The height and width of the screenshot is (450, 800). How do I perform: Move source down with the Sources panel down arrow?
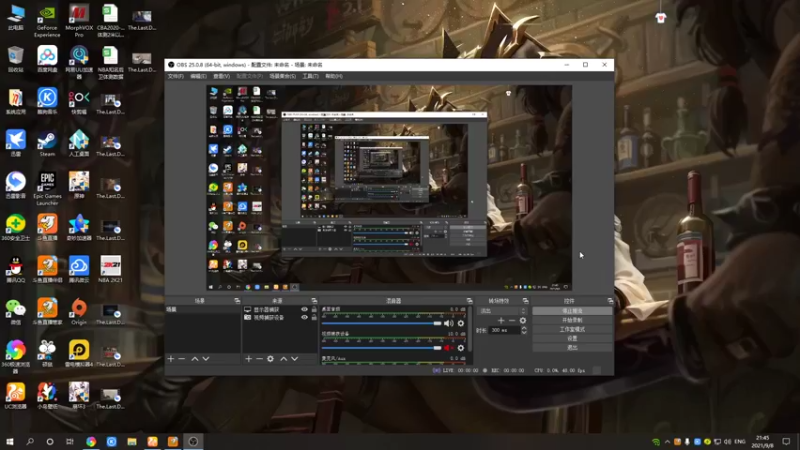click(x=294, y=359)
